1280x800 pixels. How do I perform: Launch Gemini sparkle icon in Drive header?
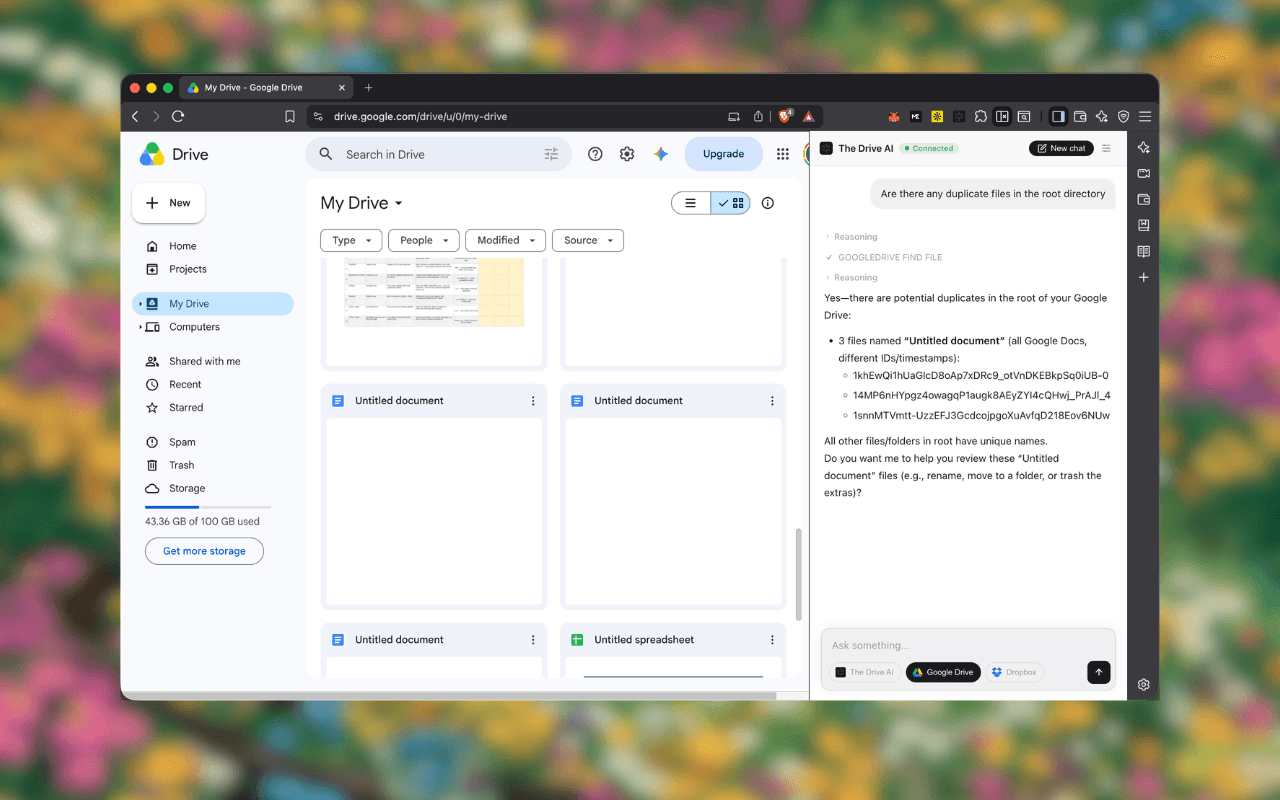[x=660, y=154]
